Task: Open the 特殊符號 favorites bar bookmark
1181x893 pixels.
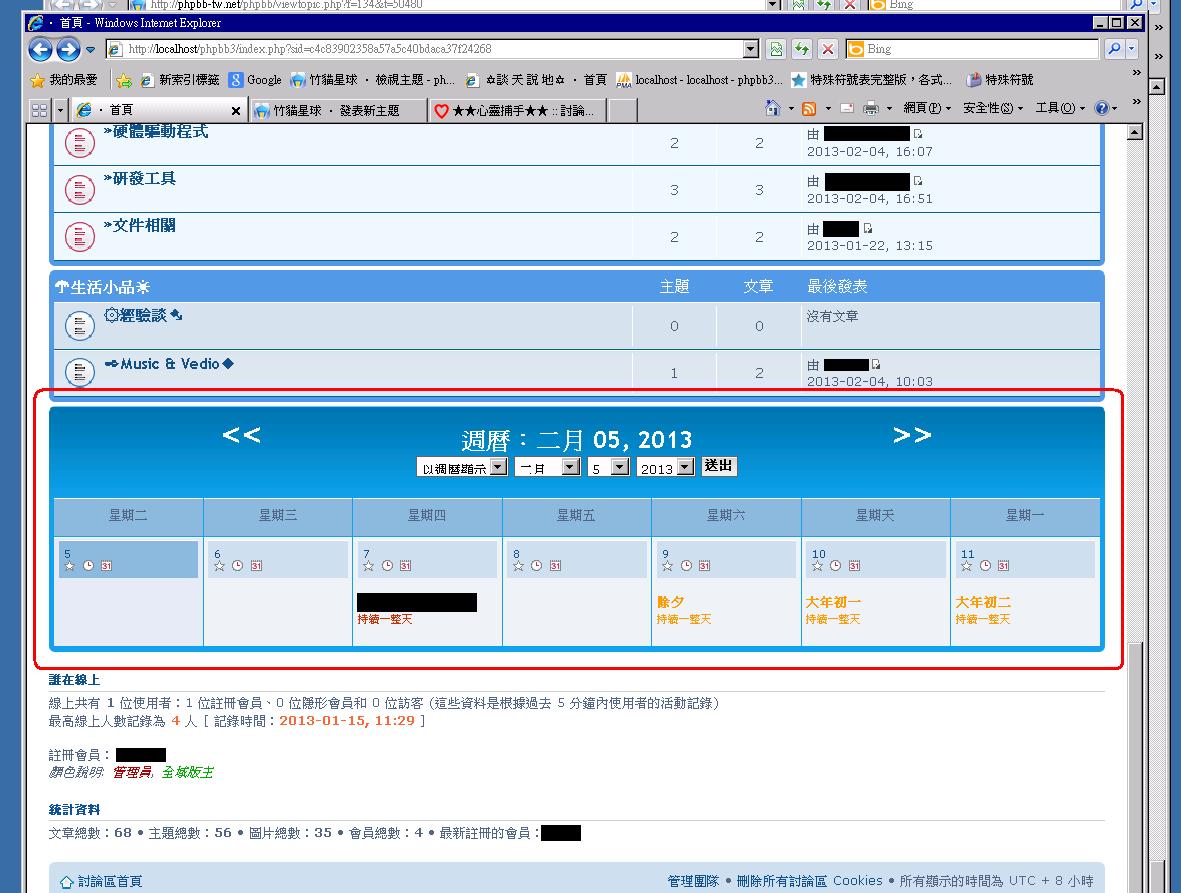Action: (999, 80)
